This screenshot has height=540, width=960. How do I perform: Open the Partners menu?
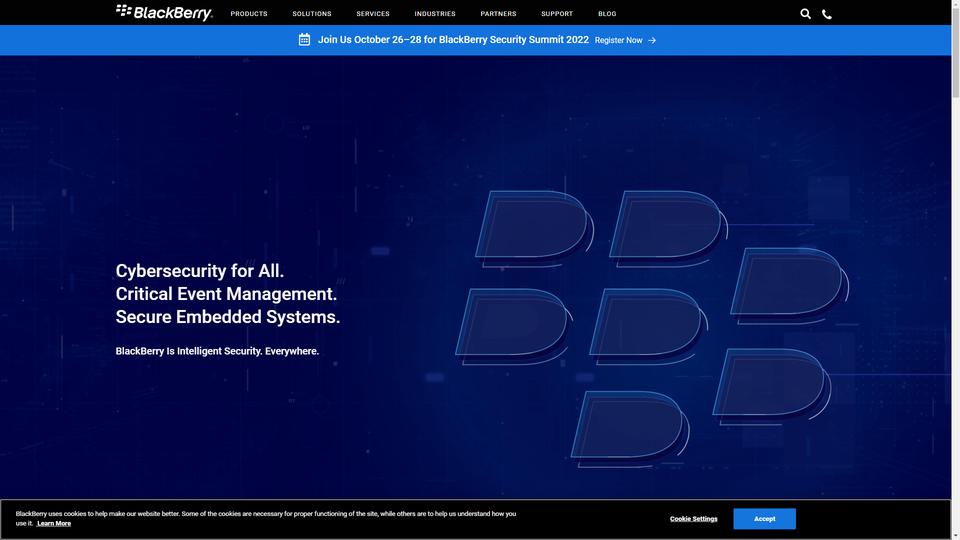498,13
